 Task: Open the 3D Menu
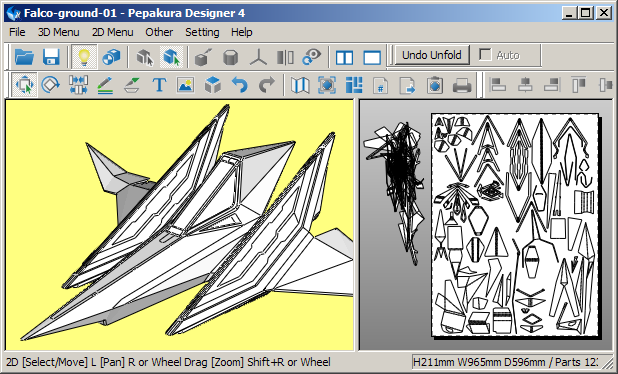click(58, 32)
